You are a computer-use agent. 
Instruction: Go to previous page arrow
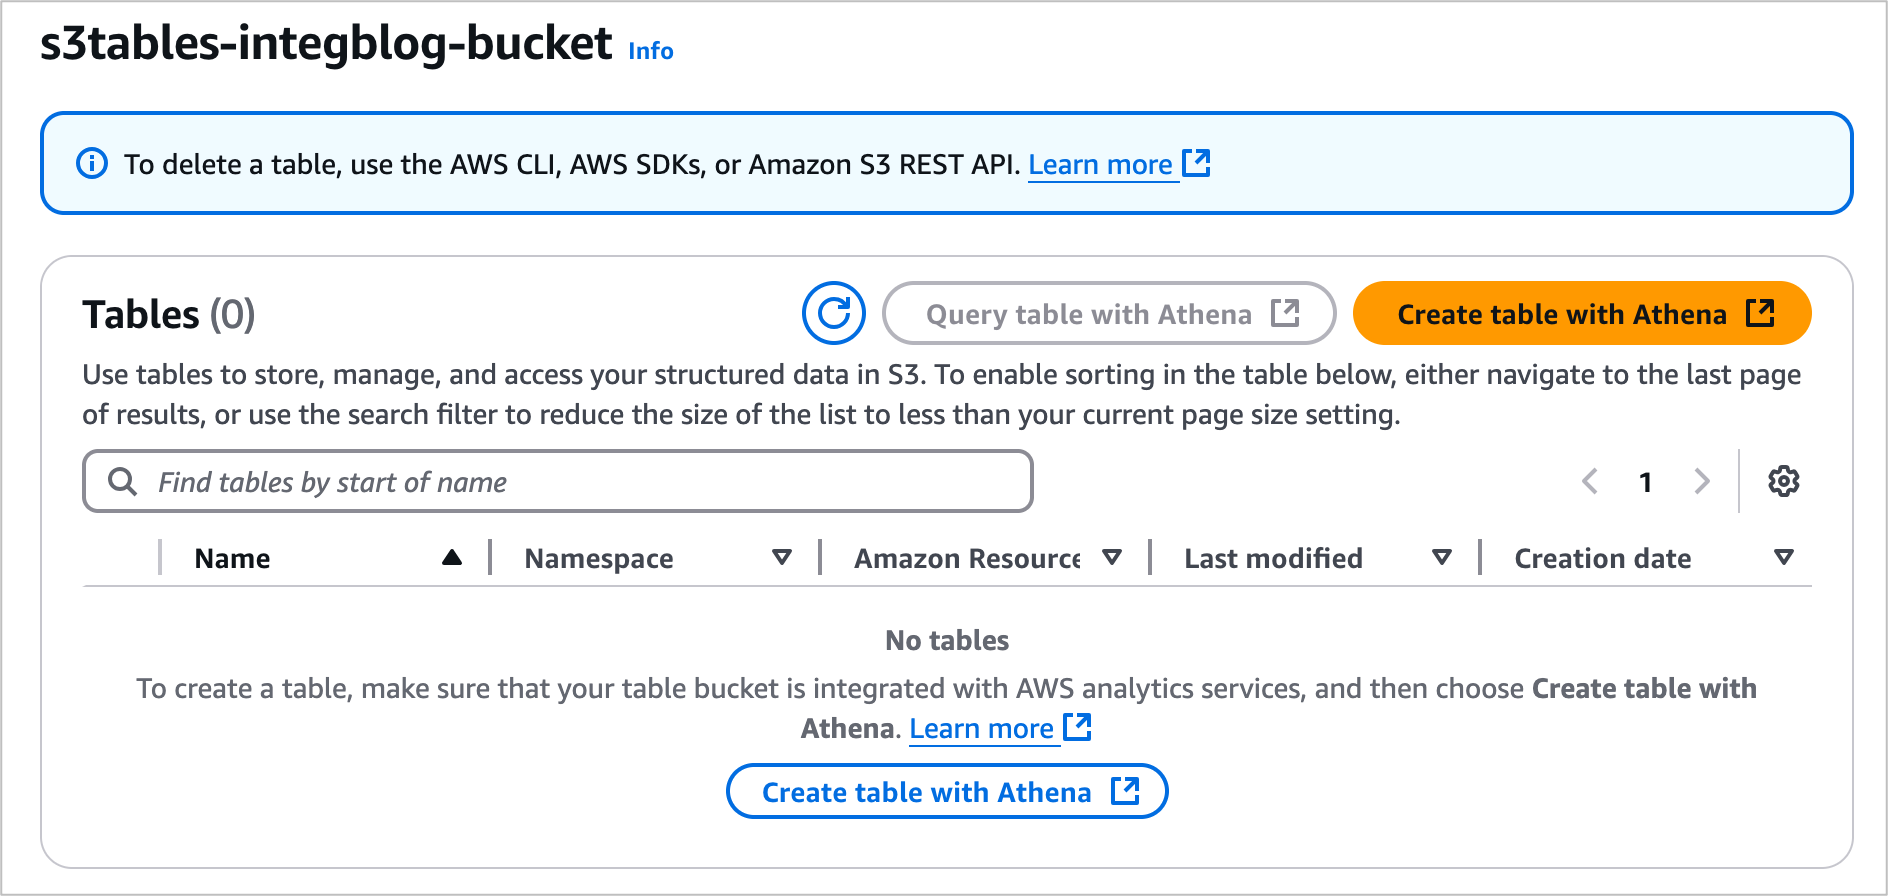(x=1590, y=481)
